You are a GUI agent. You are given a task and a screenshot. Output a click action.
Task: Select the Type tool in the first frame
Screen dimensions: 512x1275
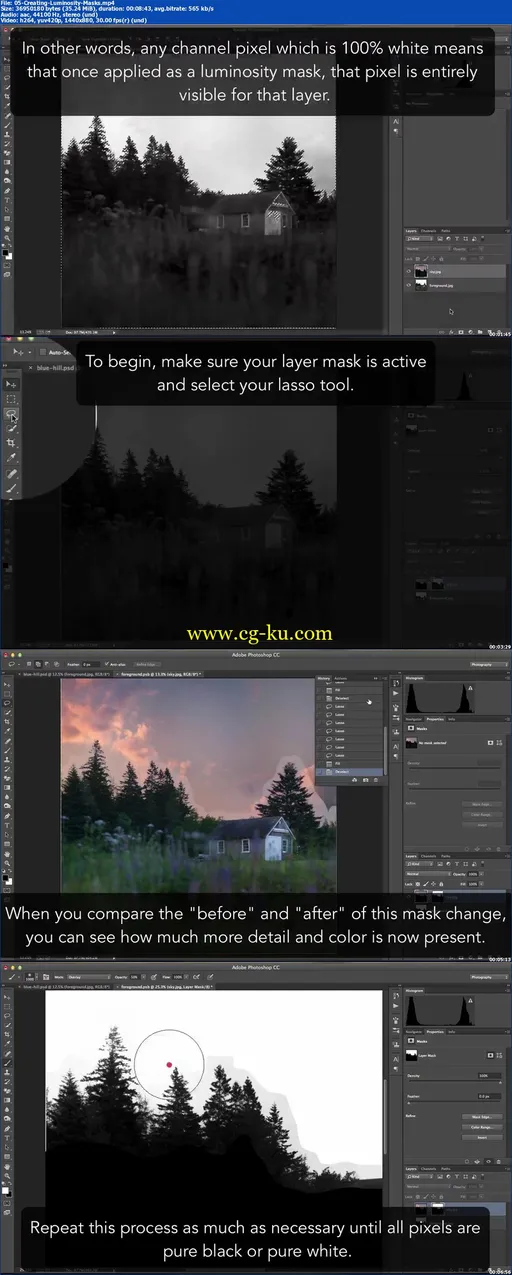(7, 200)
